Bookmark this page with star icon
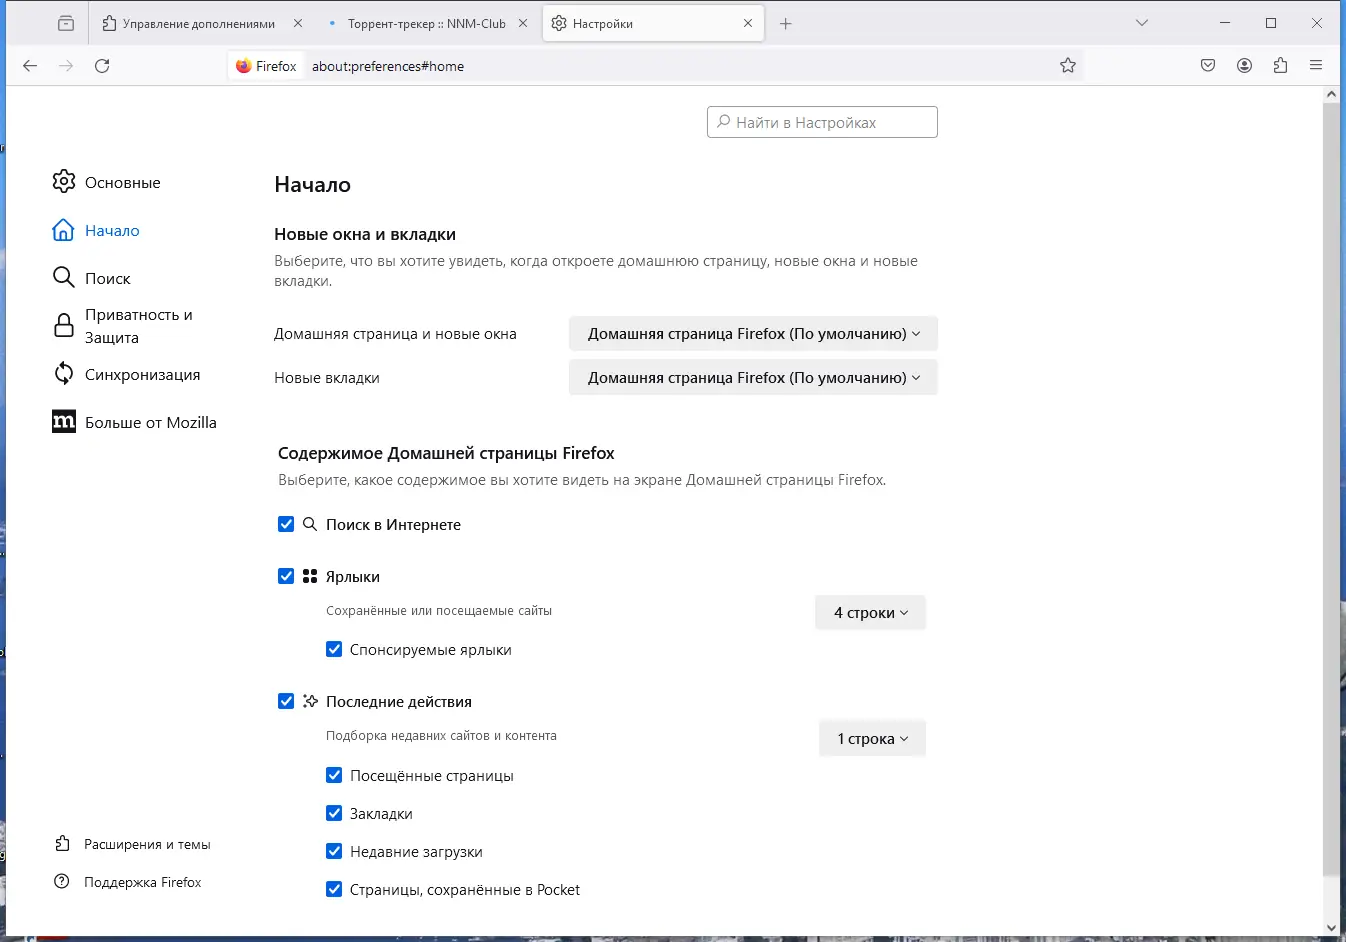This screenshot has height=942, width=1346. (1068, 66)
